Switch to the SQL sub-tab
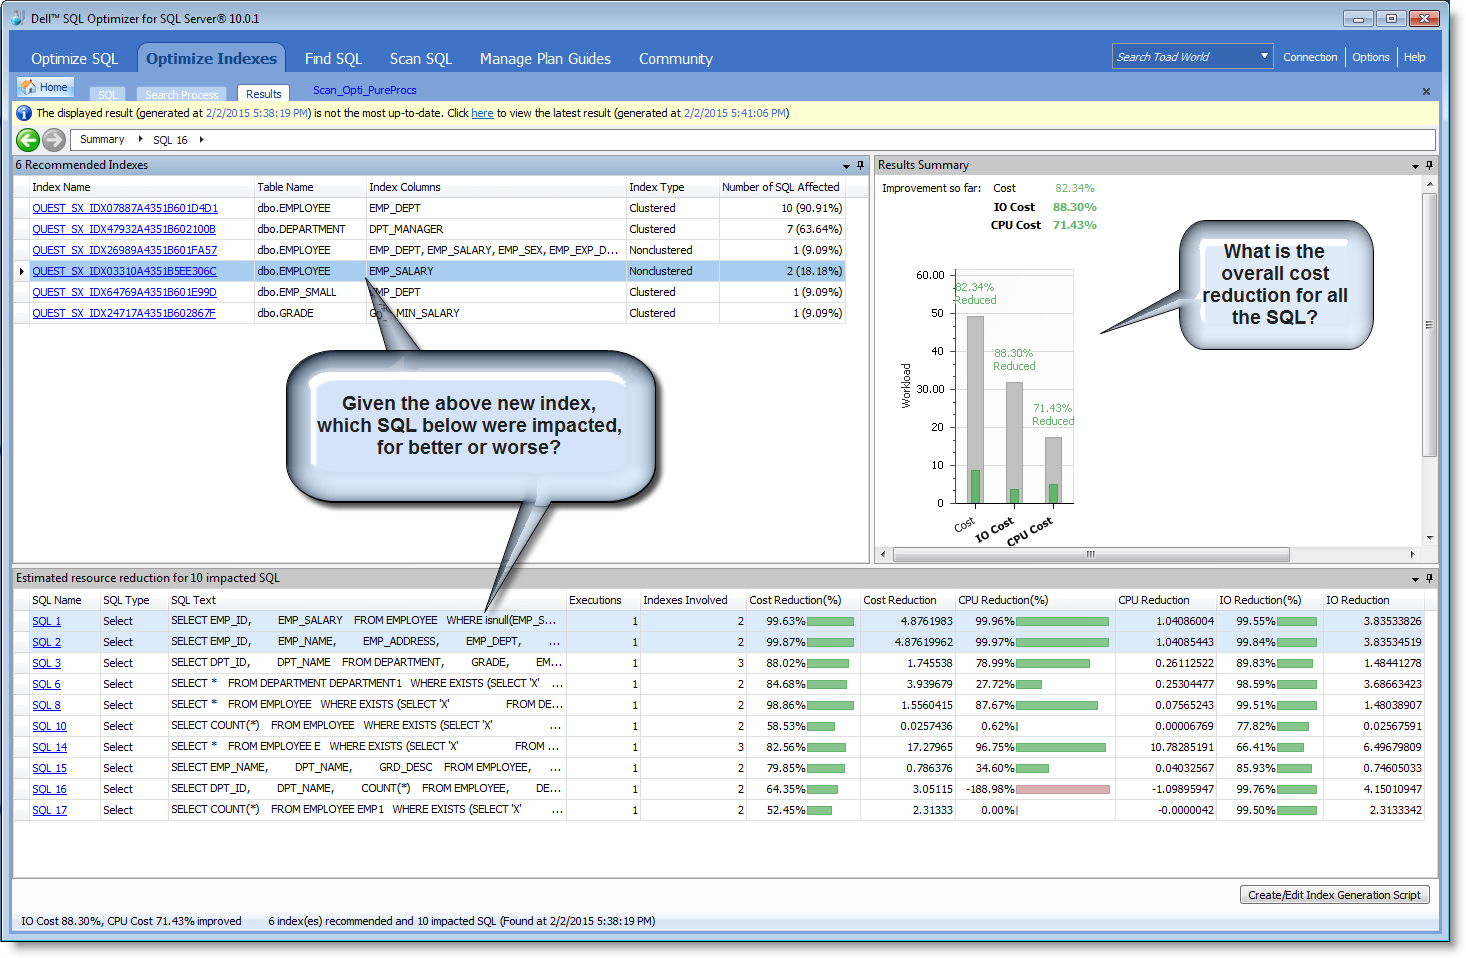This screenshot has height=958, width=1466. pos(107,95)
